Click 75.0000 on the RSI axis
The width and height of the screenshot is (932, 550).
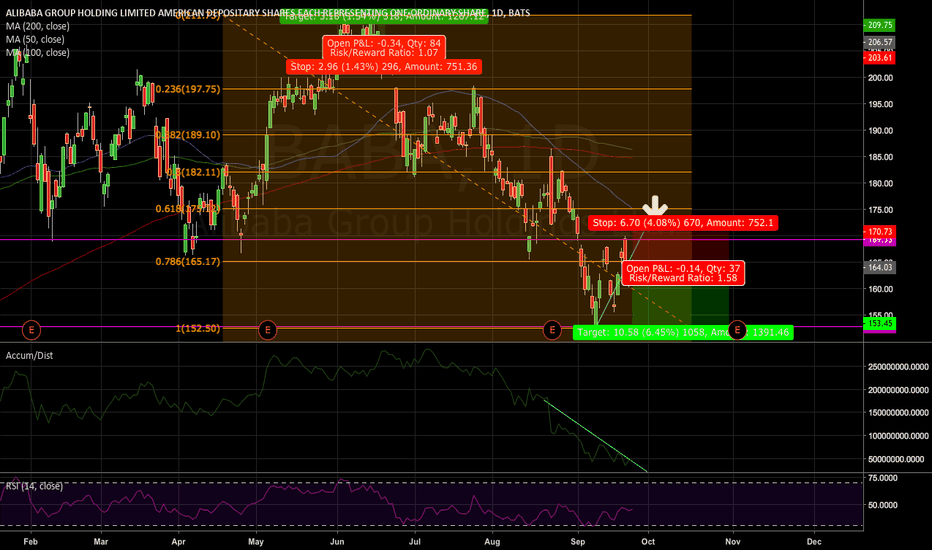point(883,478)
